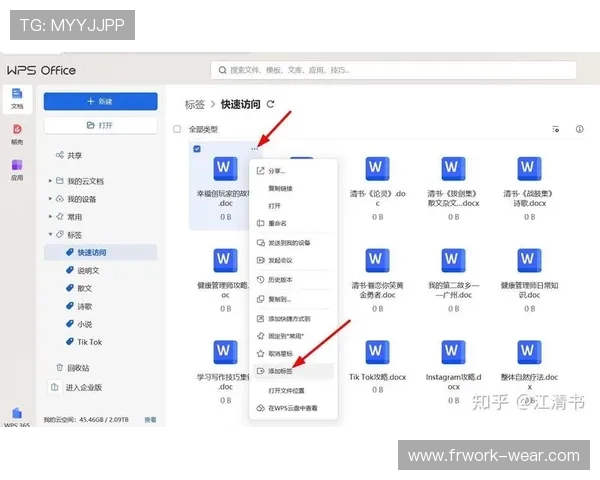600x480 pixels.
Task: Choose 分享... in the context menu
Action: pyautogui.click(x=293, y=171)
